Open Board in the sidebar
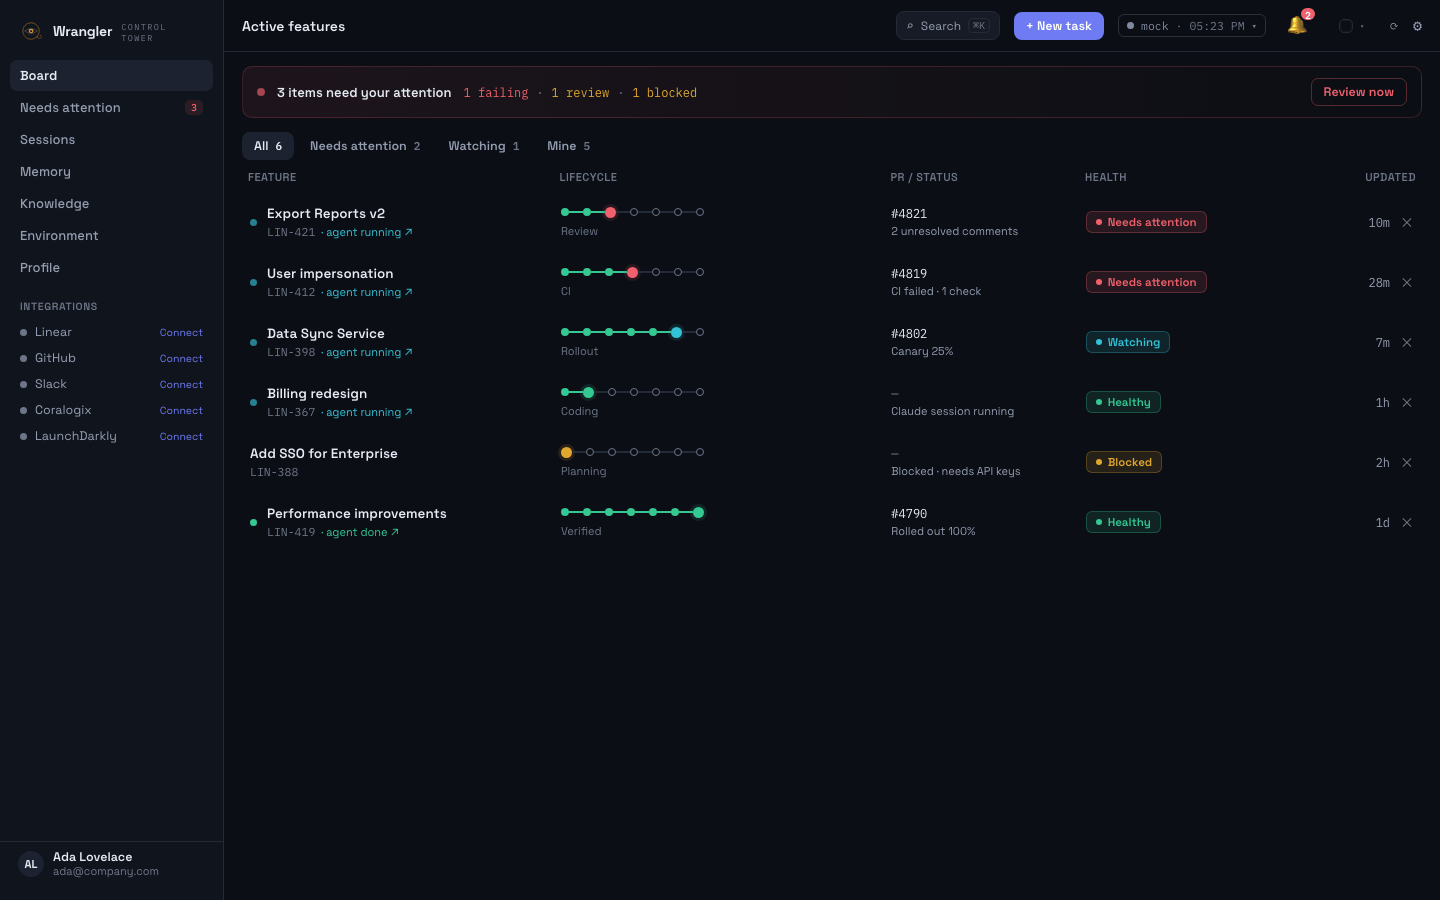The height and width of the screenshot is (900, 1440). click(111, 76)
